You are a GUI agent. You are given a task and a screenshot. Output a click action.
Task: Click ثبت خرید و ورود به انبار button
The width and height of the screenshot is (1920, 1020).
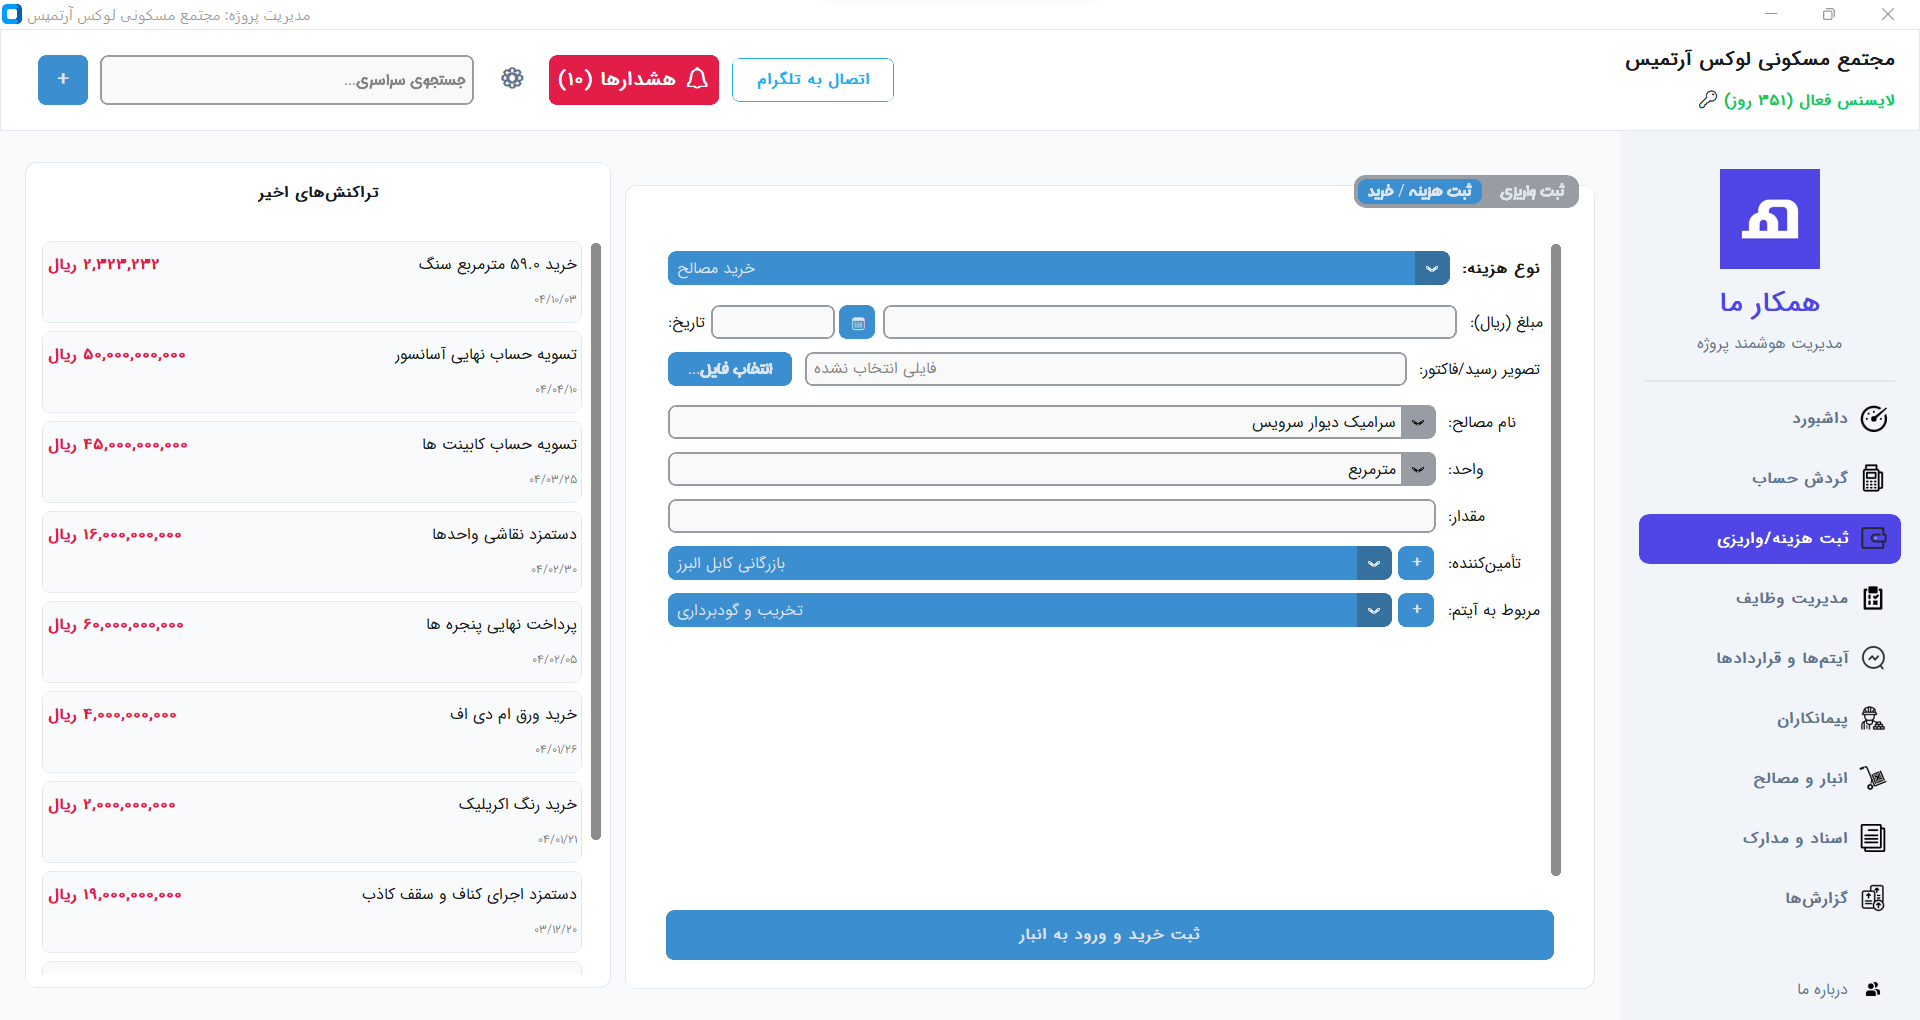(x=1109, y=934)
